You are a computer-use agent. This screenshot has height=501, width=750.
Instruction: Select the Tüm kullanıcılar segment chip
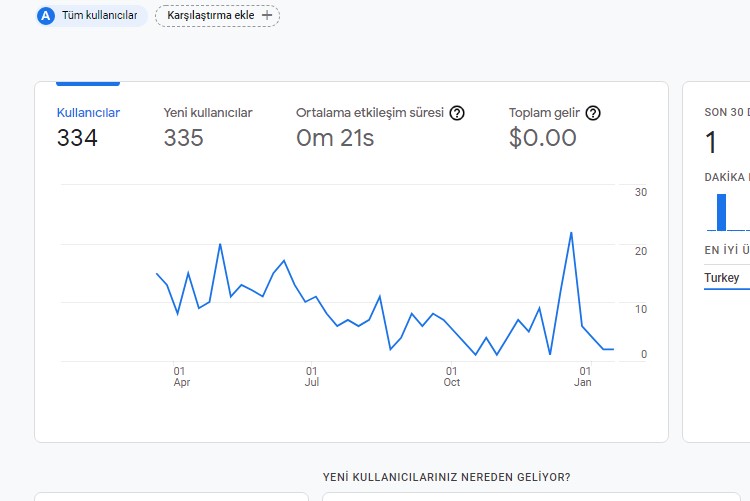pos(92,16)
